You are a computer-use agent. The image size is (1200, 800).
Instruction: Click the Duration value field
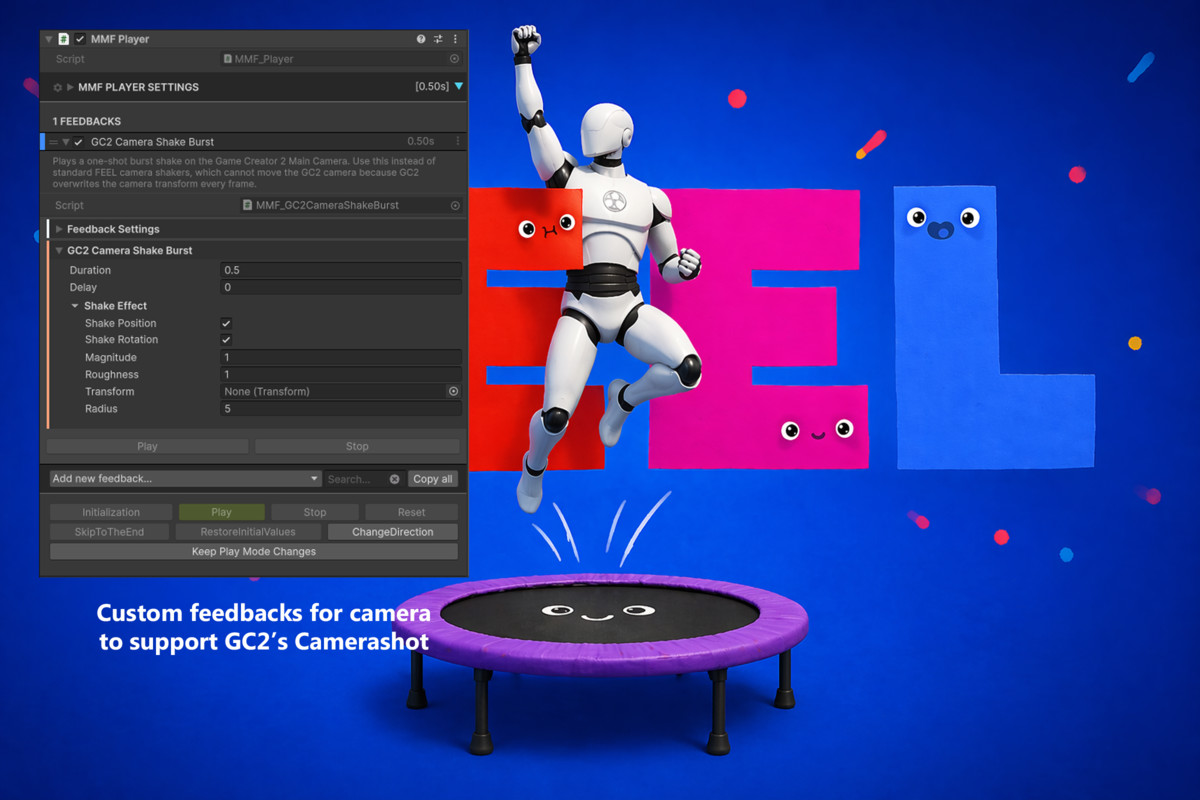[x=341, y=271]
